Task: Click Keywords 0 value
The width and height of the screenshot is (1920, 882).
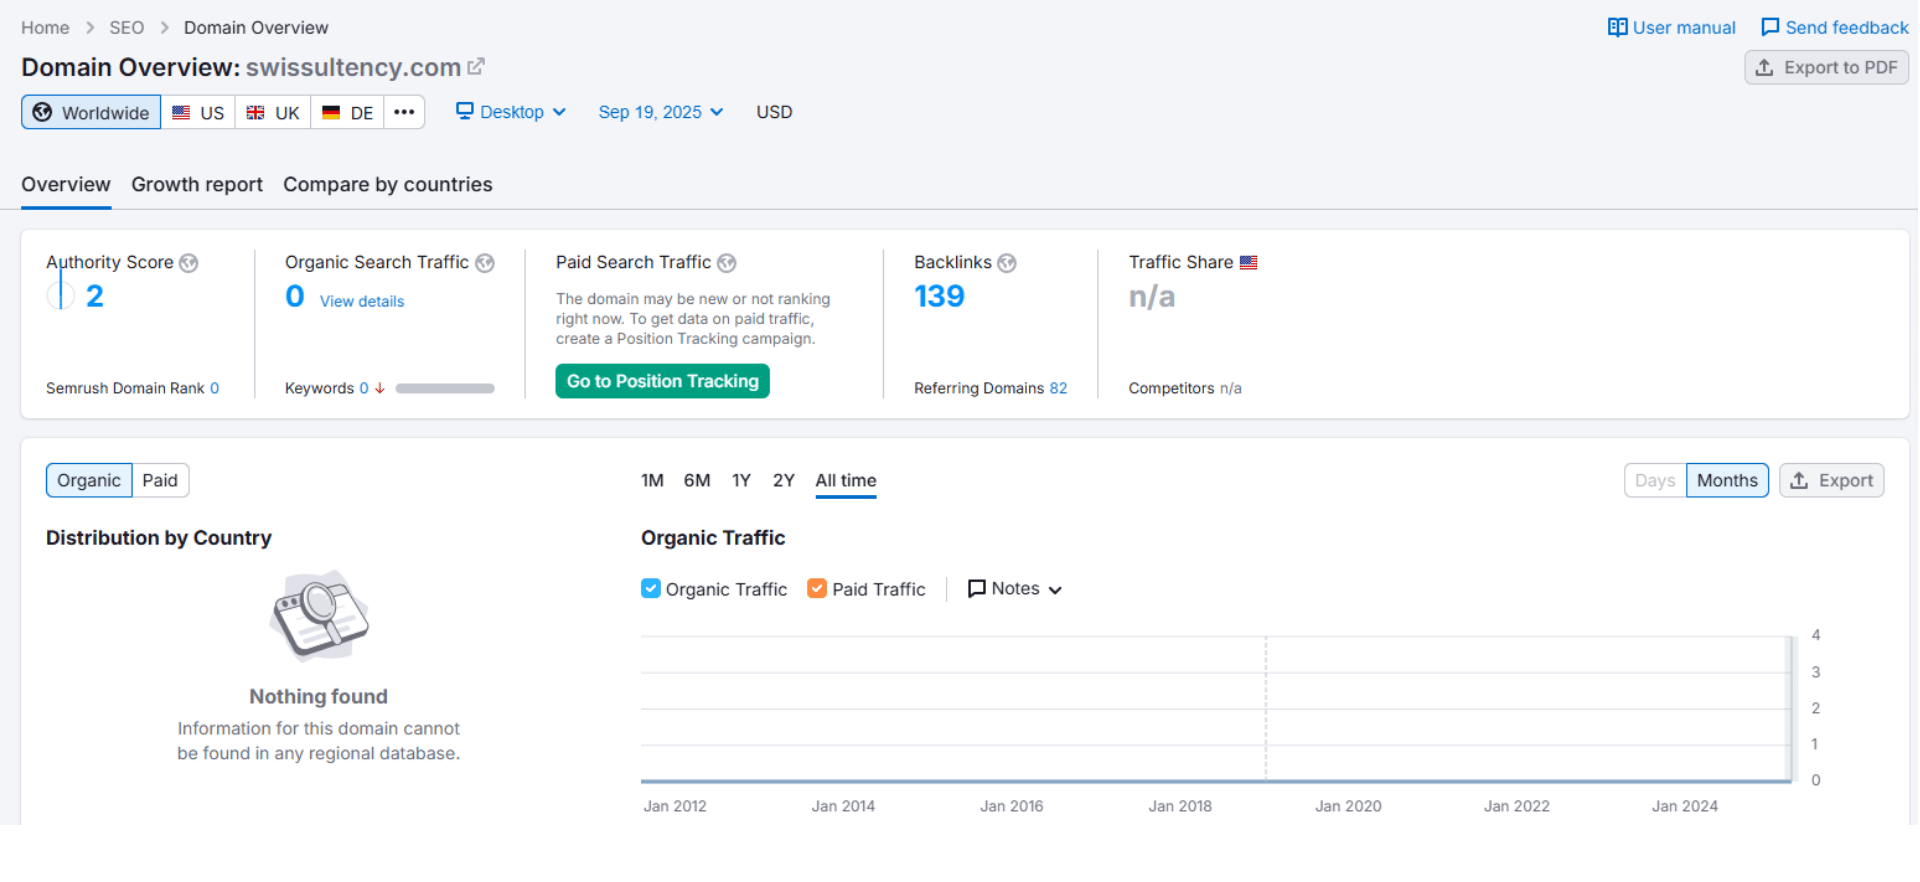Action: click(x=364, y=388)
